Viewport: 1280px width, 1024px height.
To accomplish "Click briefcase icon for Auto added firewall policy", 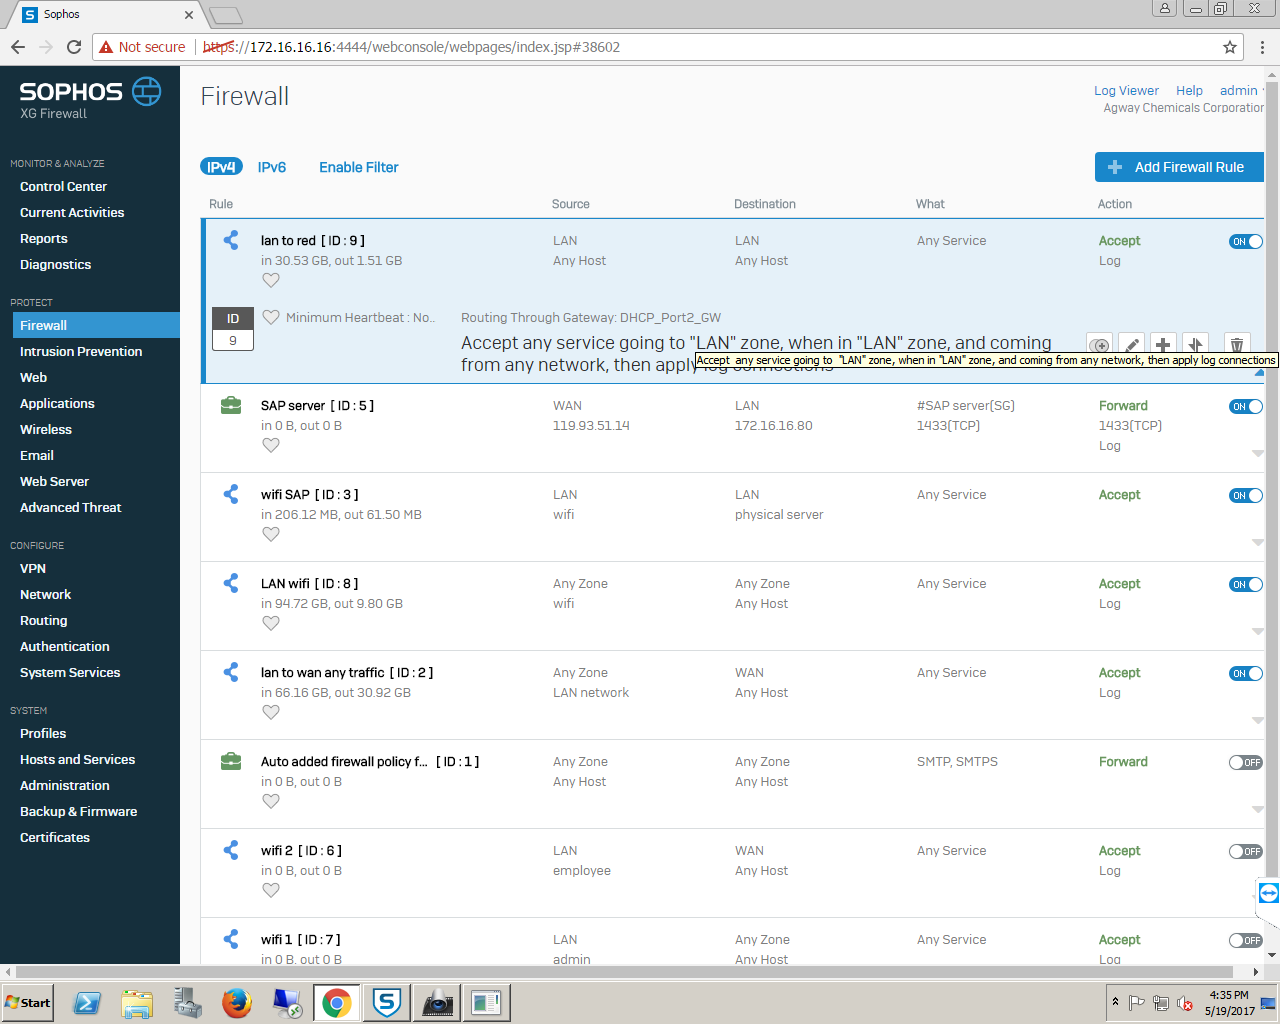I will pos(231,761).
